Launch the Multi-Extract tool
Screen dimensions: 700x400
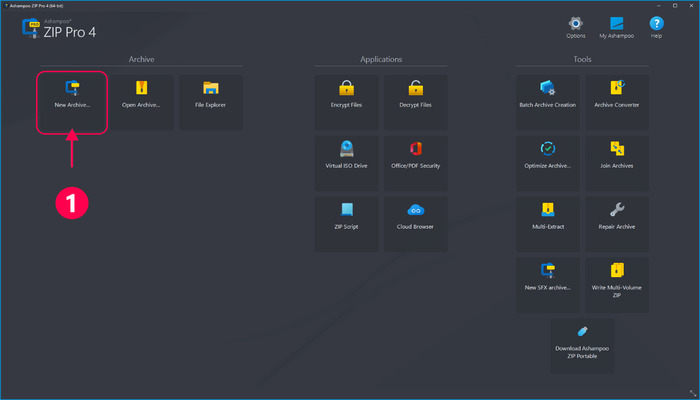pyautogui.click(x=548, y=224)
